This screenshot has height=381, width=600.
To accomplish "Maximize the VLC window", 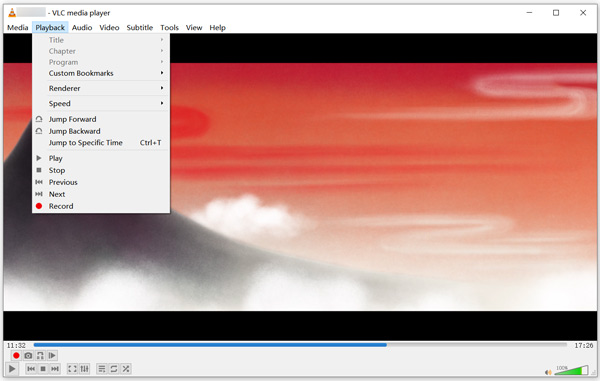I will (x=556, y=13).
